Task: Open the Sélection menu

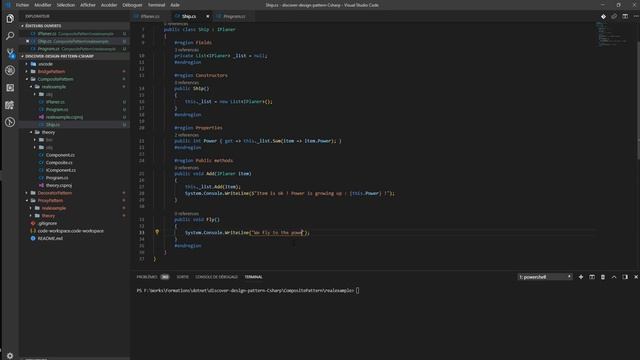Action: pyautogui.click(x=66, y=5)
